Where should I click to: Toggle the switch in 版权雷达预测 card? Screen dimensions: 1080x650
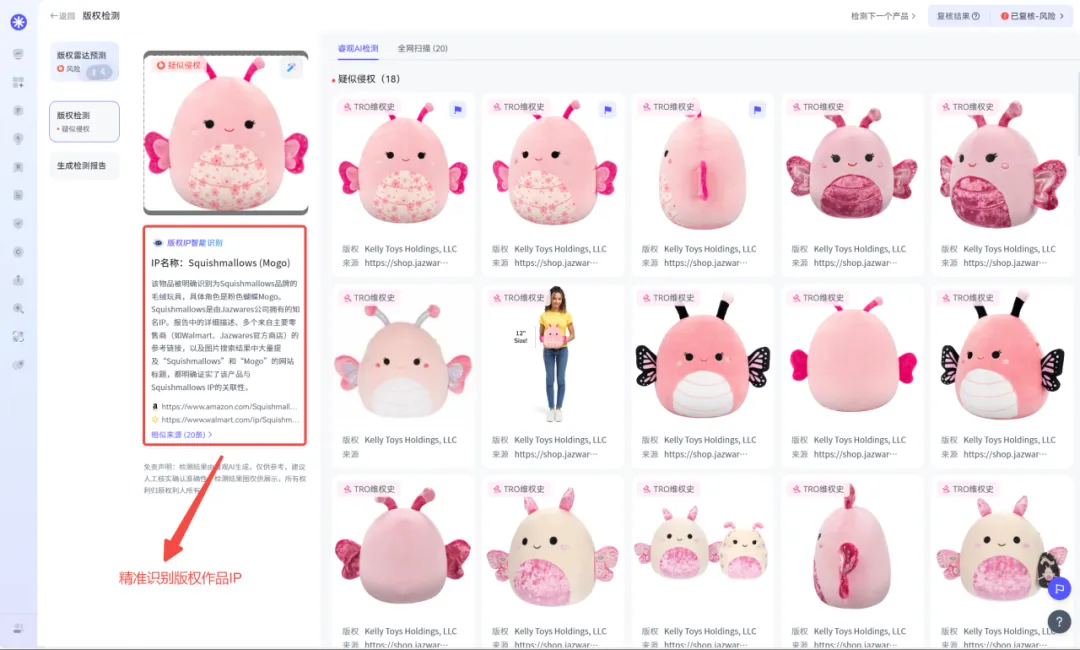[99, 72]
